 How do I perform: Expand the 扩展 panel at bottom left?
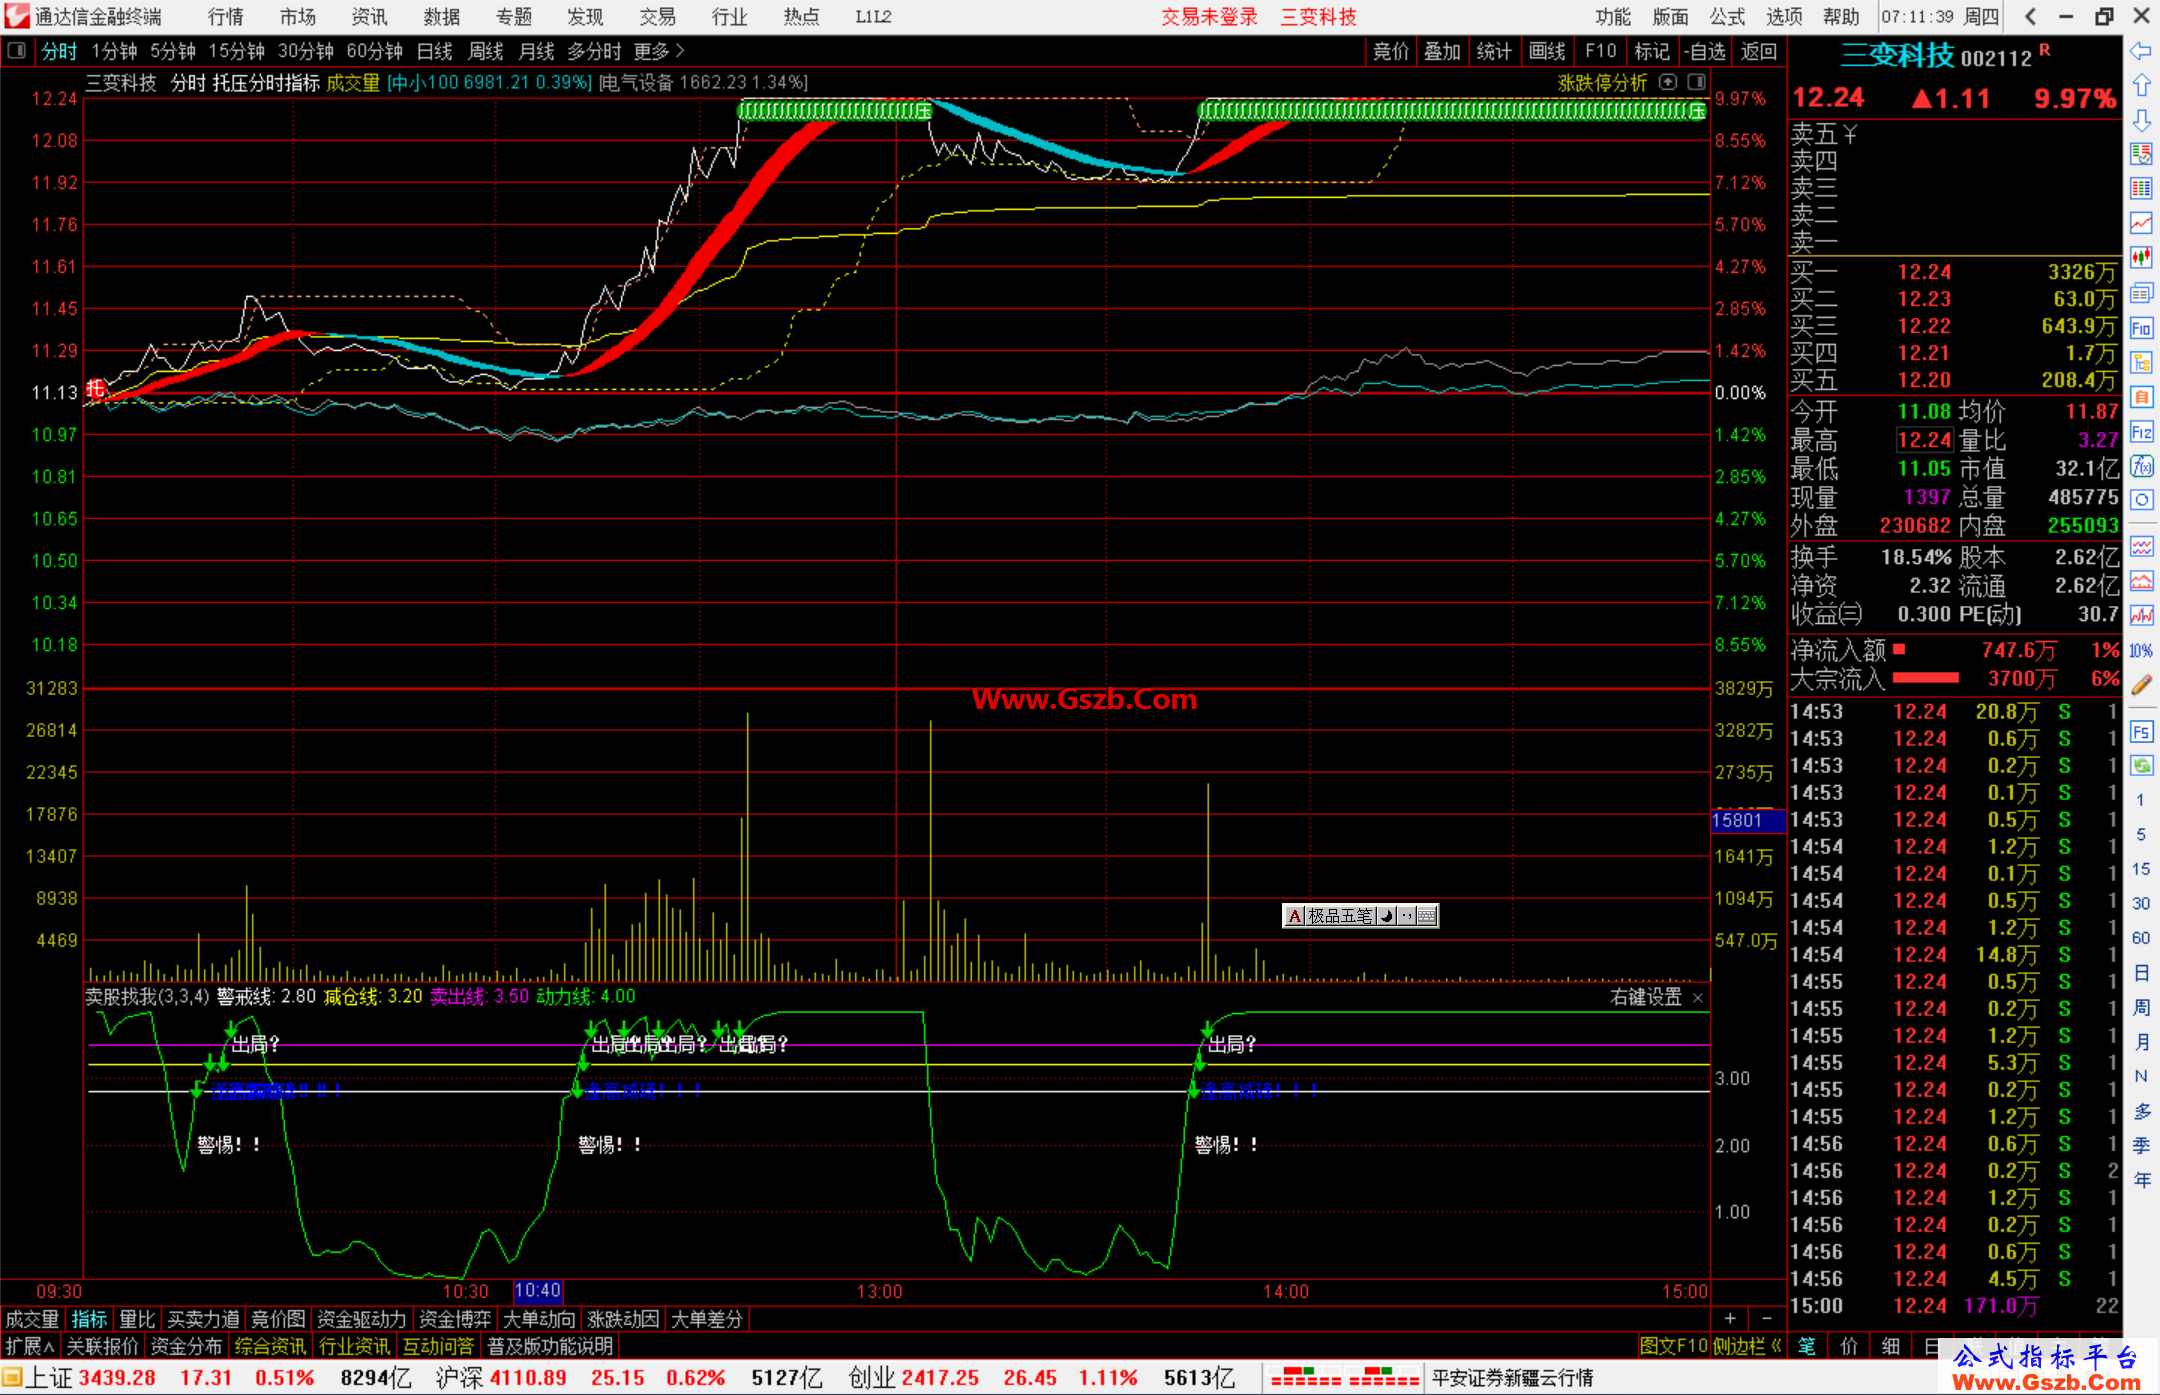coord(30,1346)
